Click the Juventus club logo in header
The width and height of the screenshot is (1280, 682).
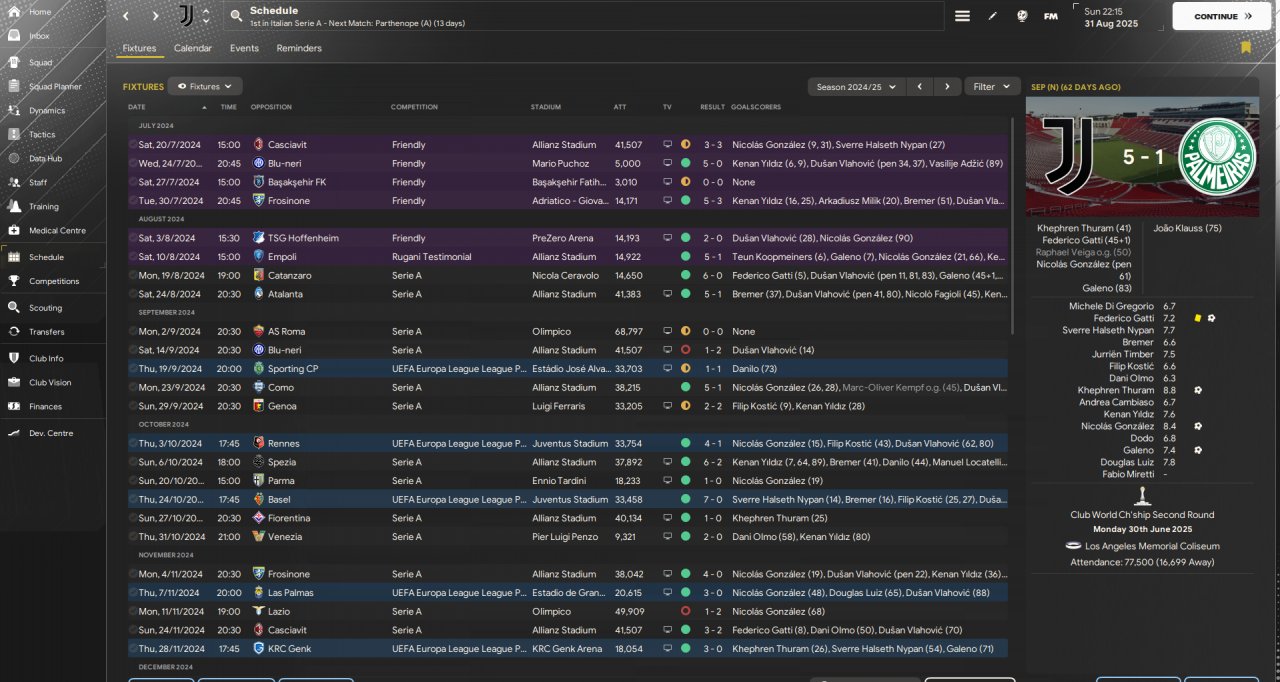pos(187,16)
